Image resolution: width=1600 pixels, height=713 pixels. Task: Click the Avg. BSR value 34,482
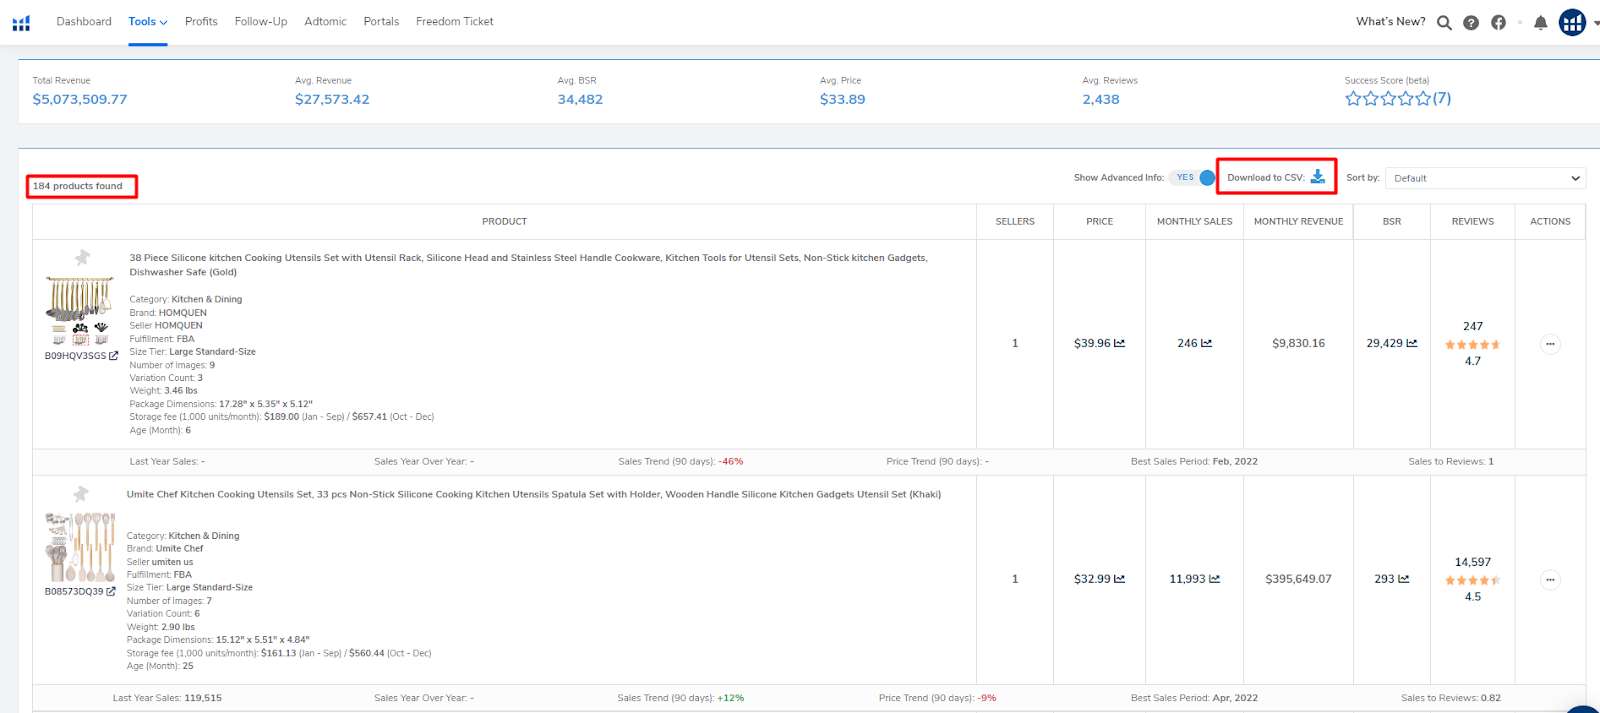[x=580, y=99]
